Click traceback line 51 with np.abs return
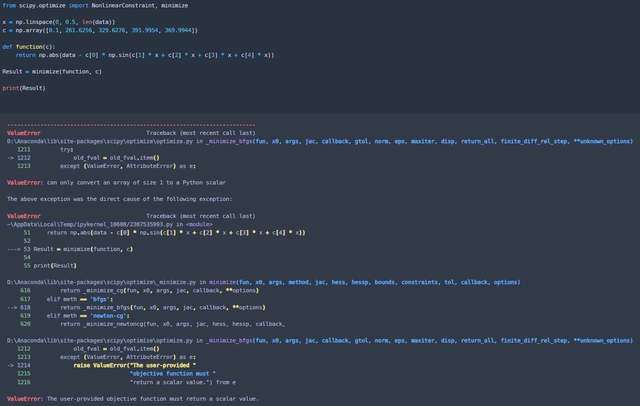640x406 pixels. [164, 233]
